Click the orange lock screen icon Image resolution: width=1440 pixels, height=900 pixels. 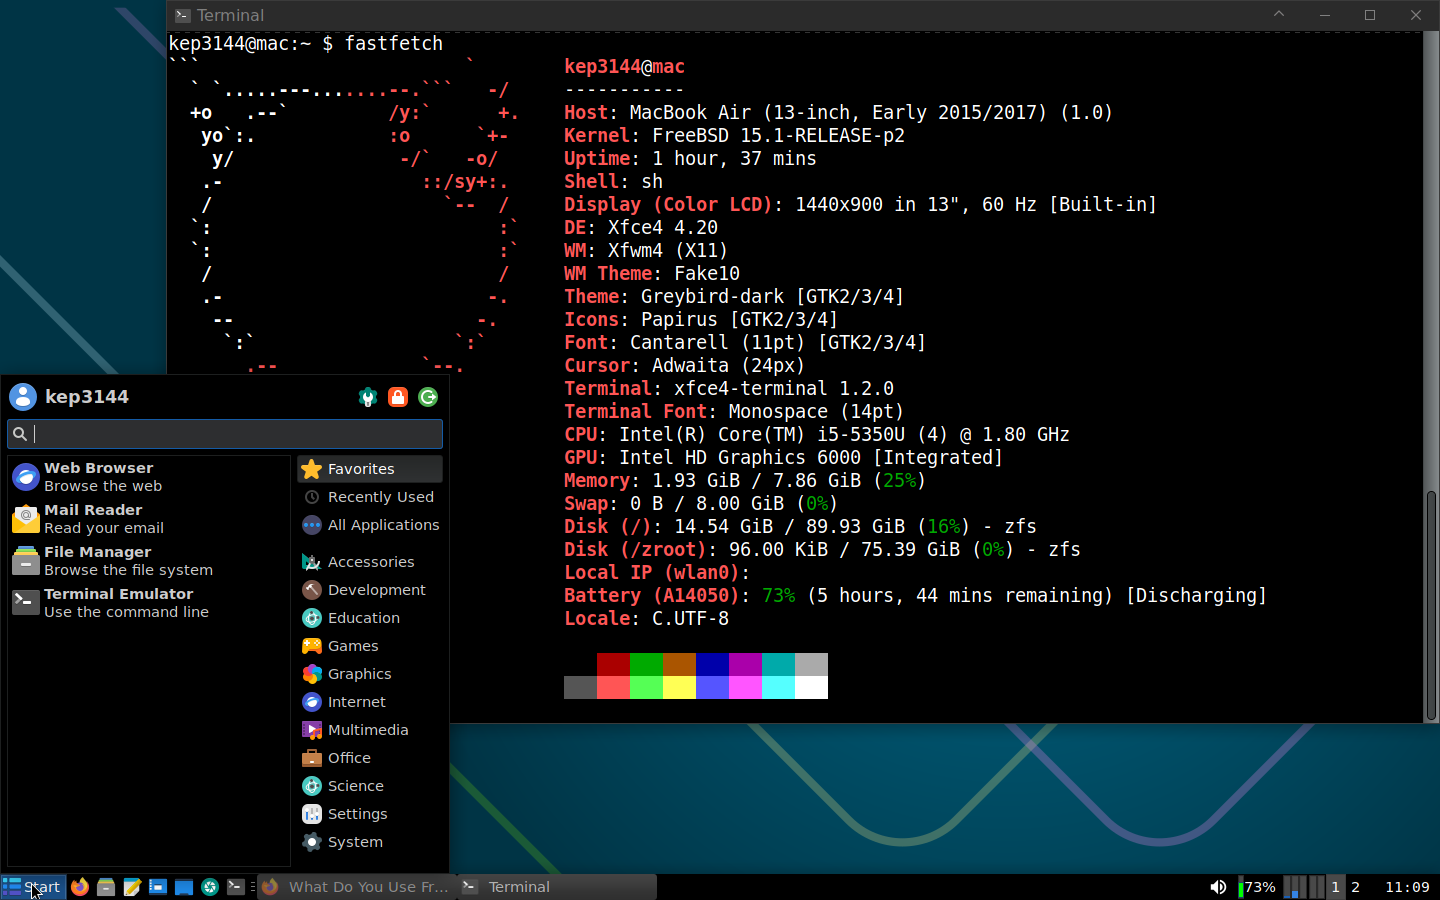(x=398, y=397)
